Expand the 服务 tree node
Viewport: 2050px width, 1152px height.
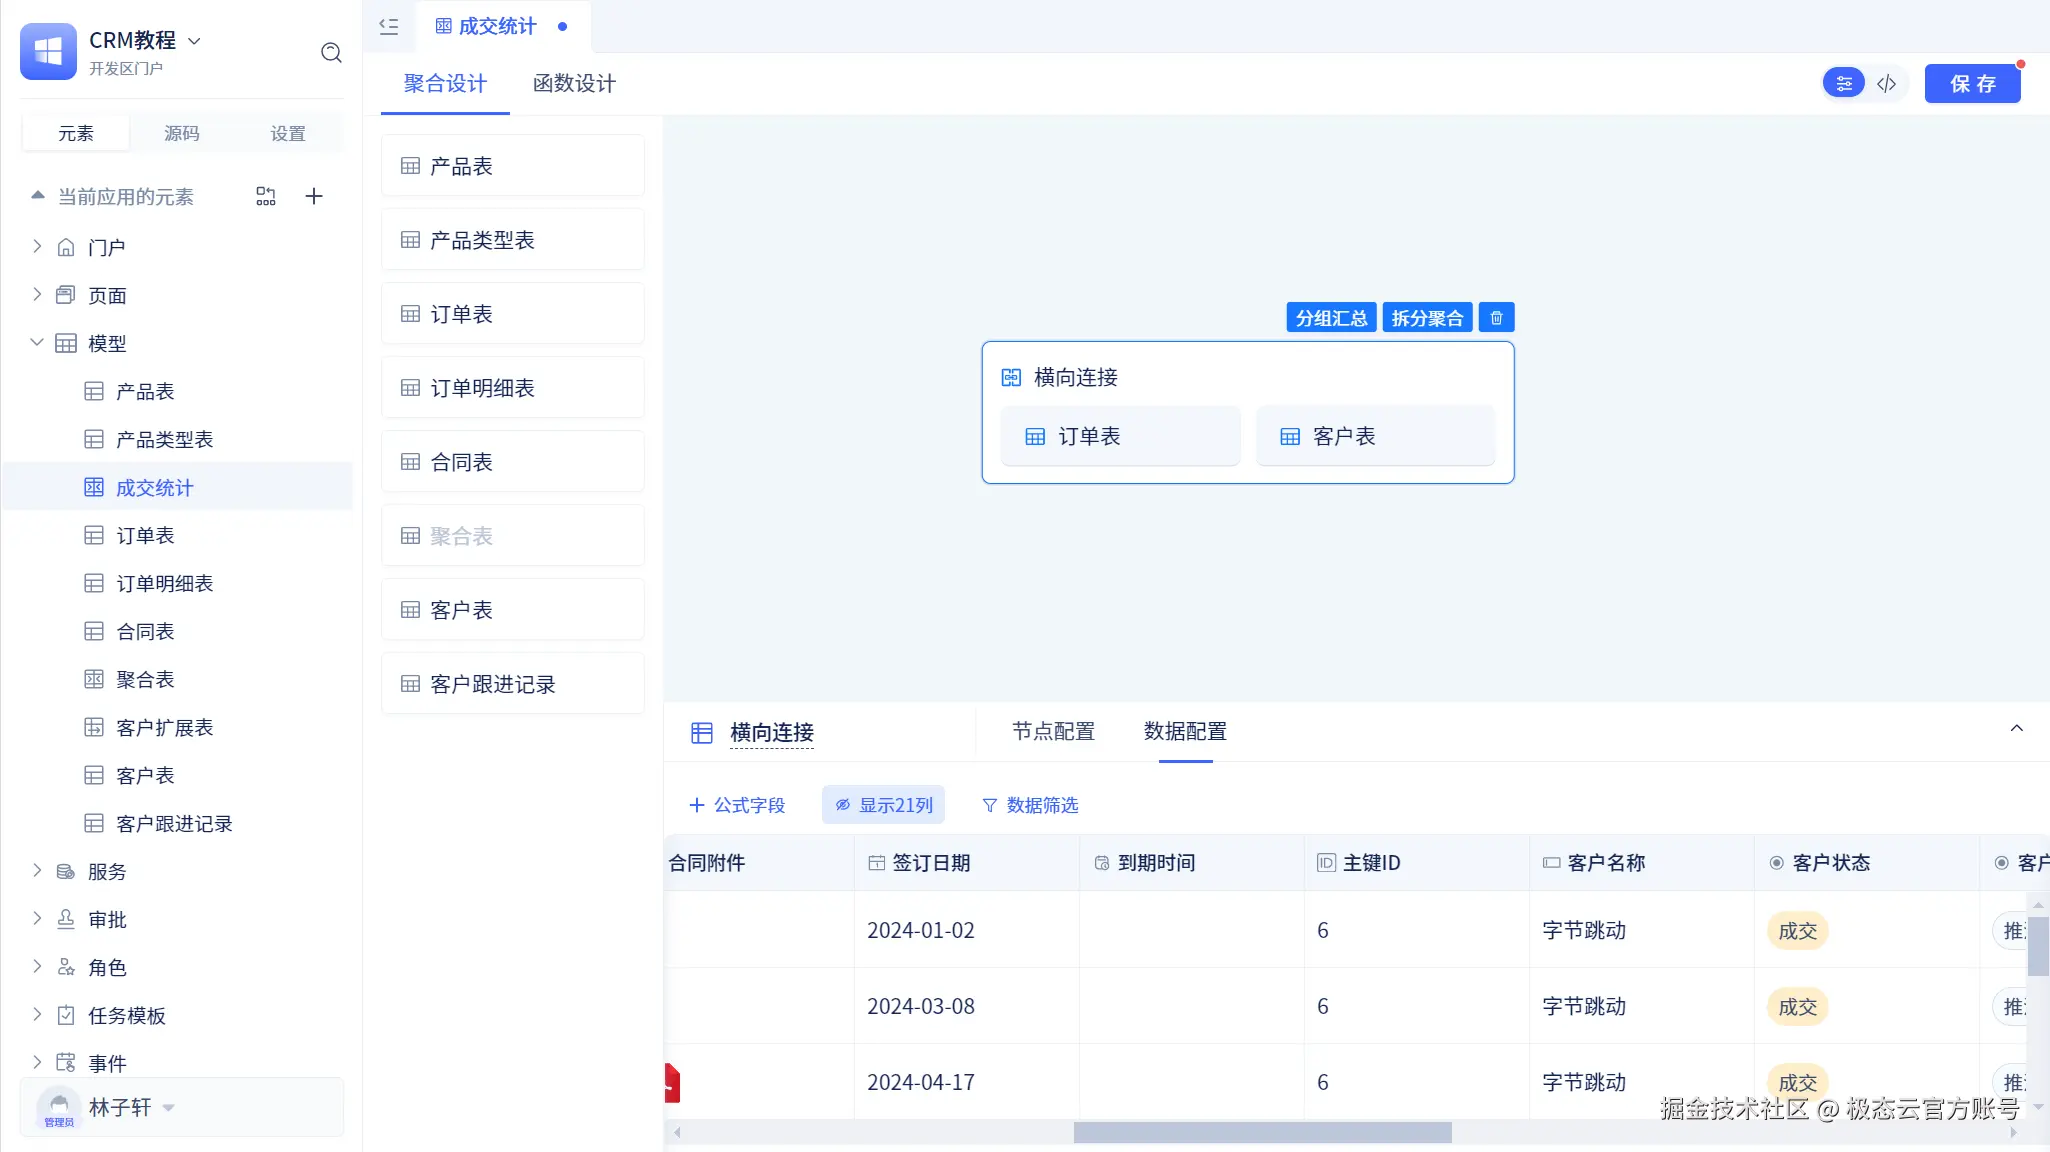pos(37,871)
